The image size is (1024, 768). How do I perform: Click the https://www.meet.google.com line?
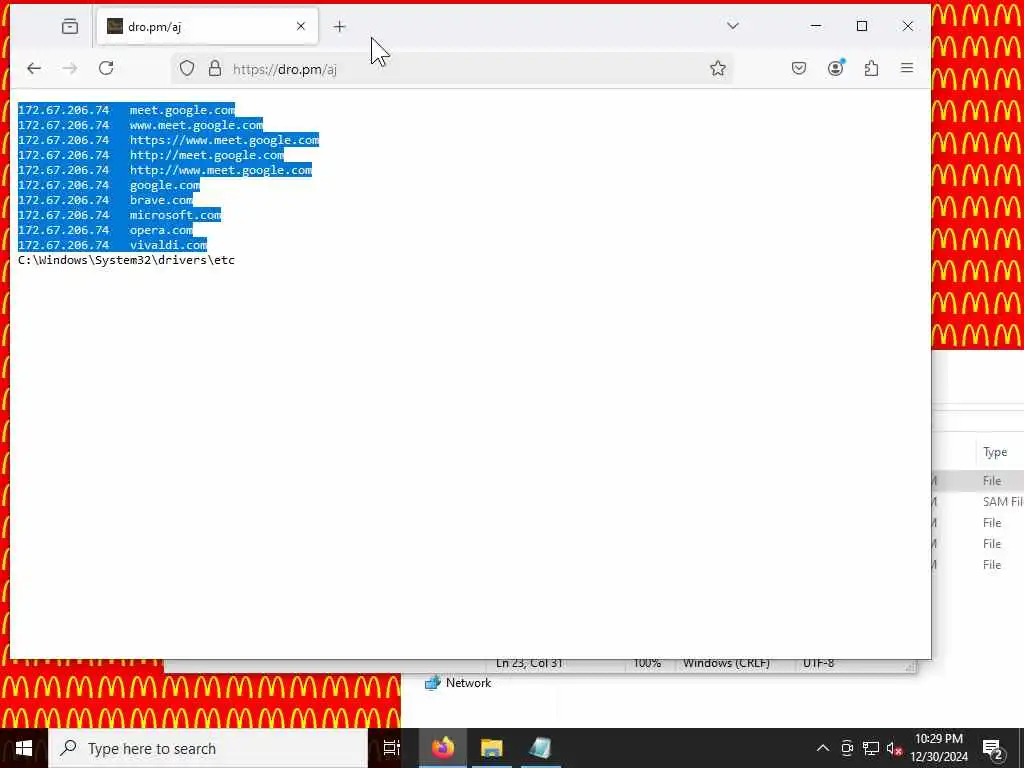pos(168,140)
